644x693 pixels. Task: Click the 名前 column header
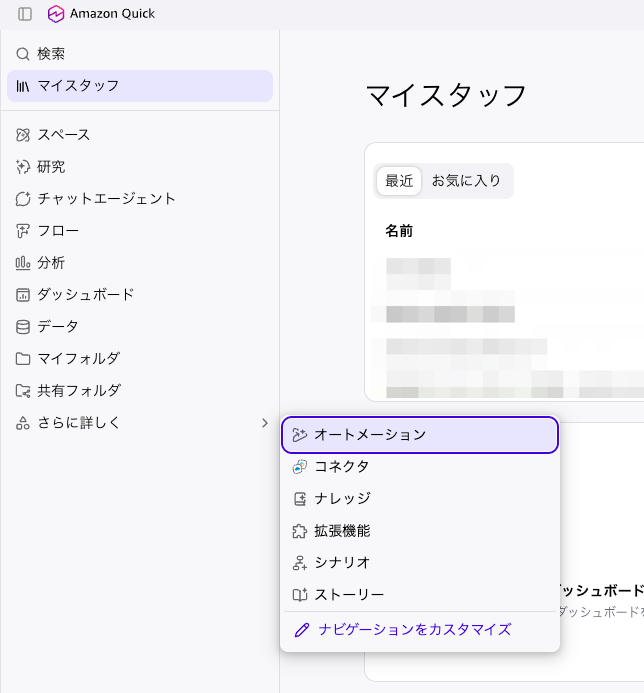(399, 231)
